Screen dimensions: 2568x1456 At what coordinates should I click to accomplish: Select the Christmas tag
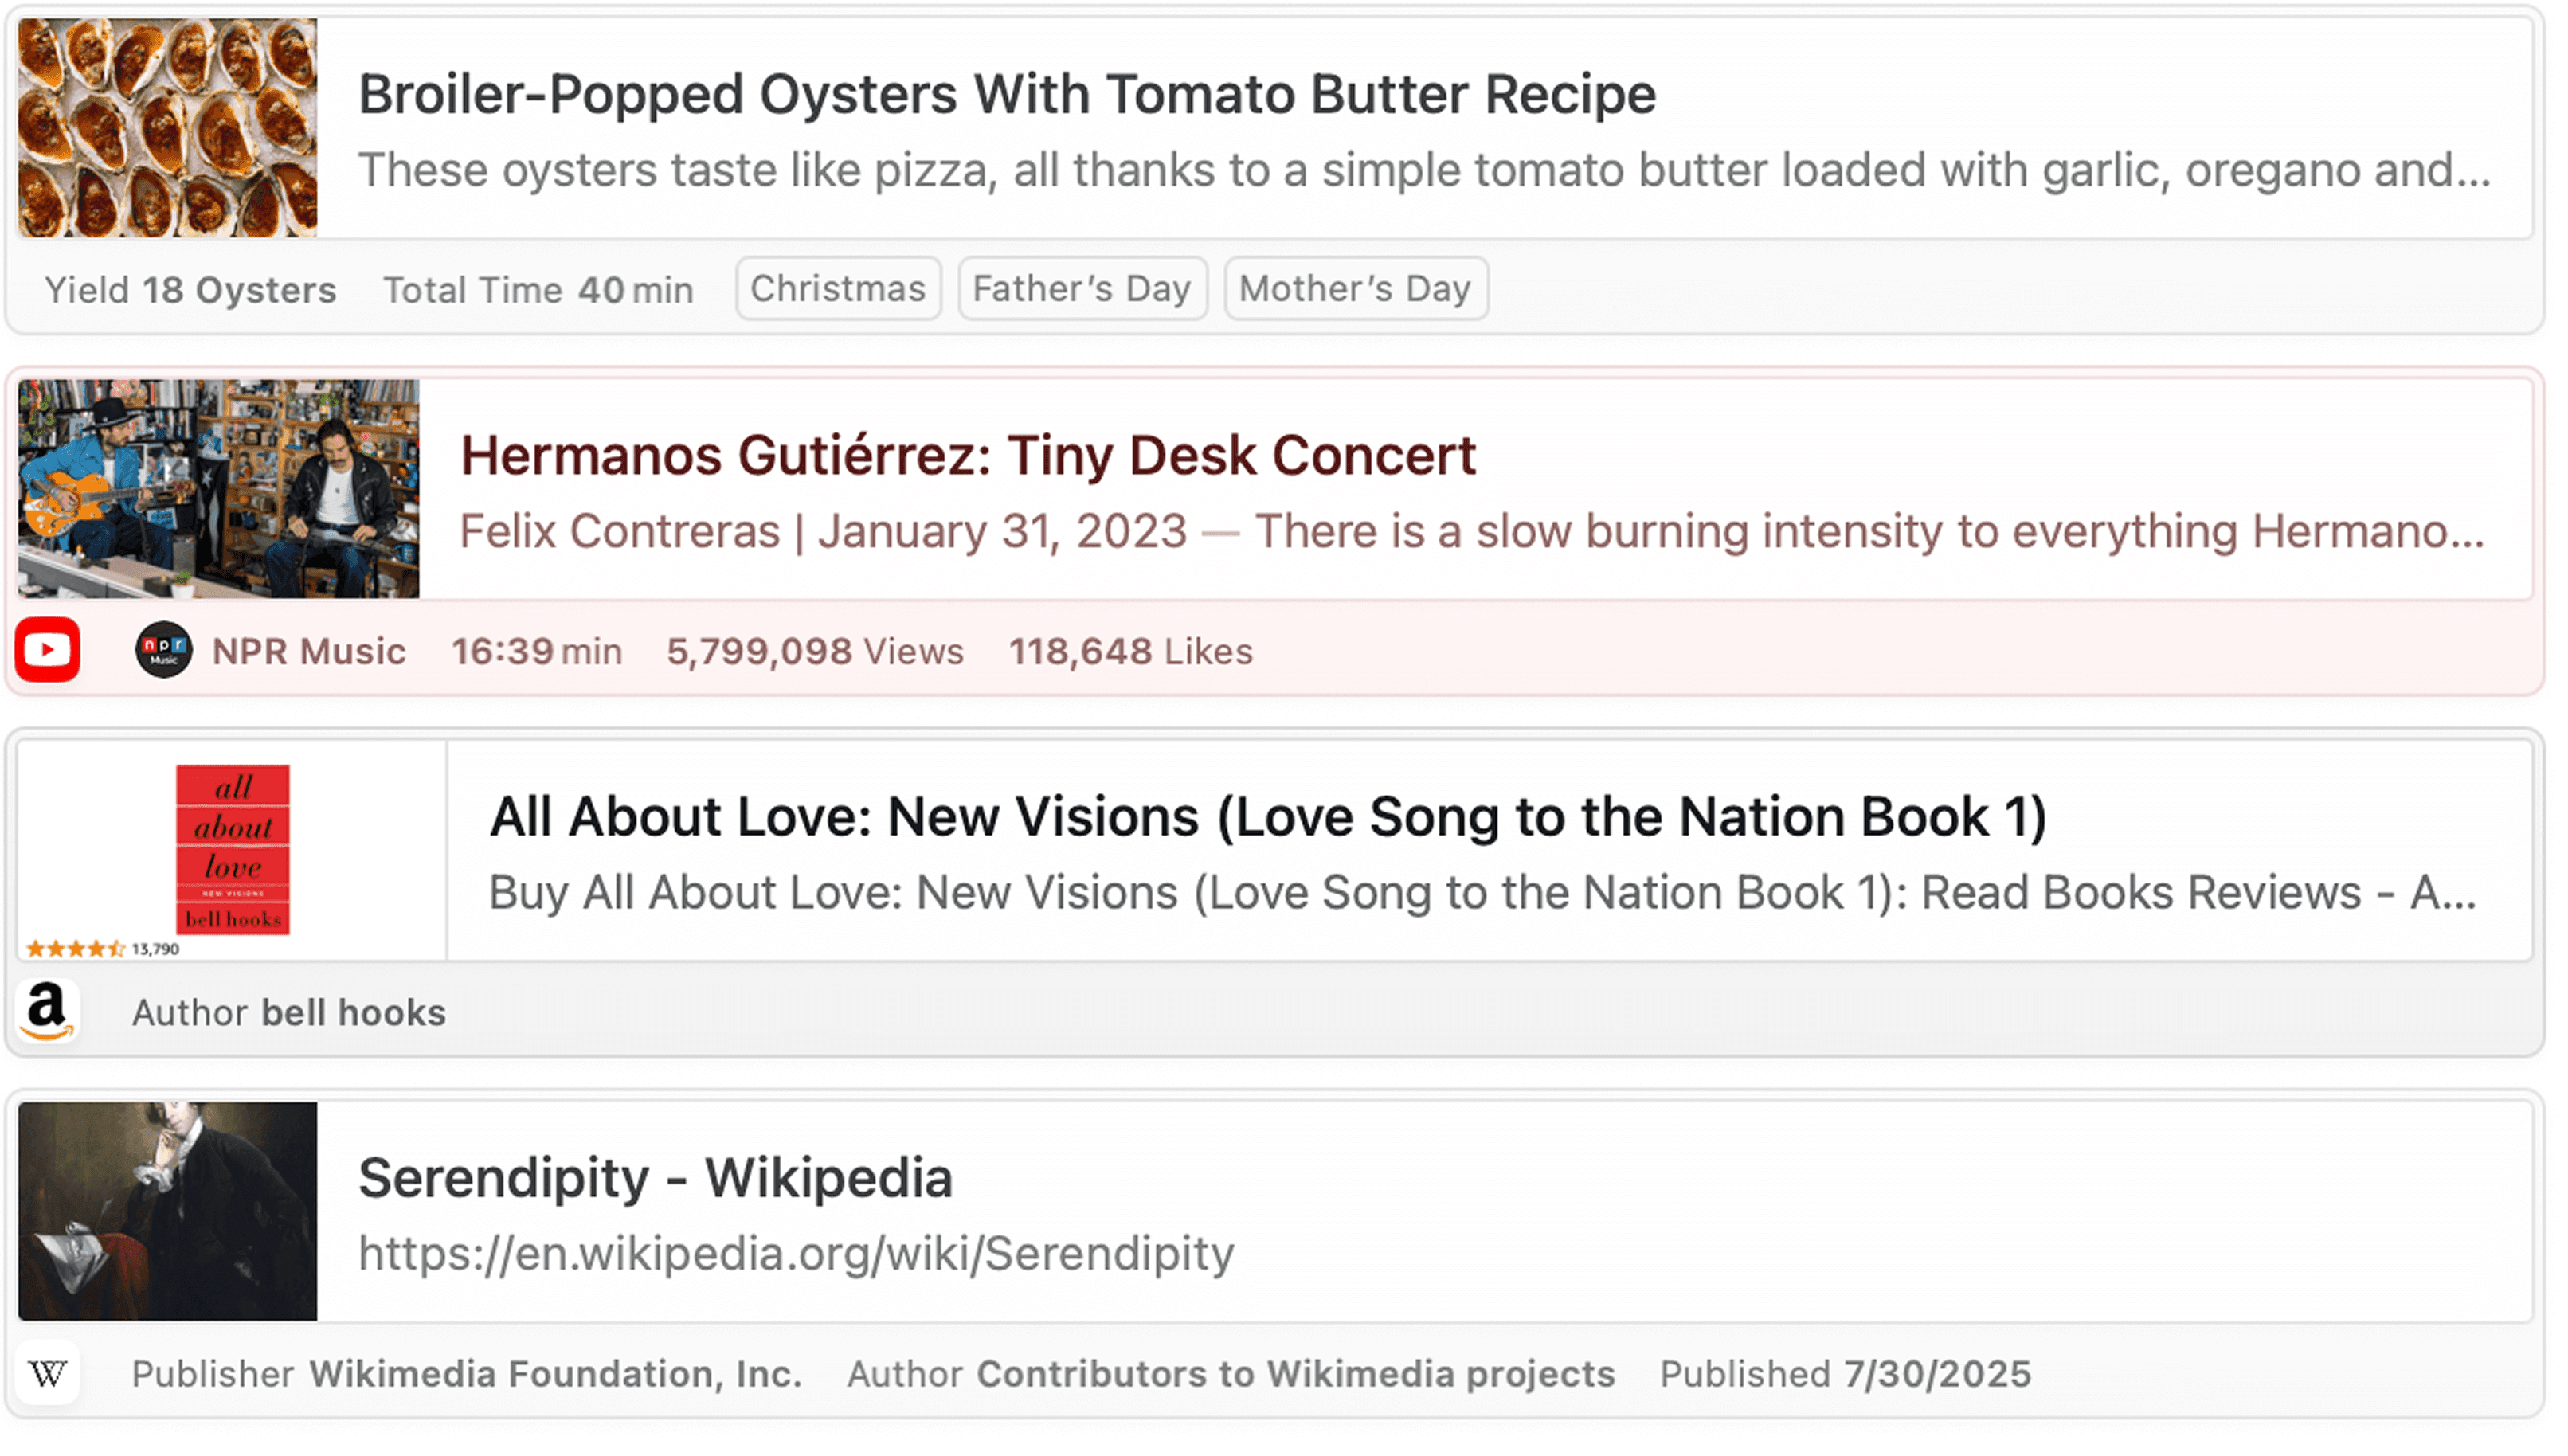(838, 289)
